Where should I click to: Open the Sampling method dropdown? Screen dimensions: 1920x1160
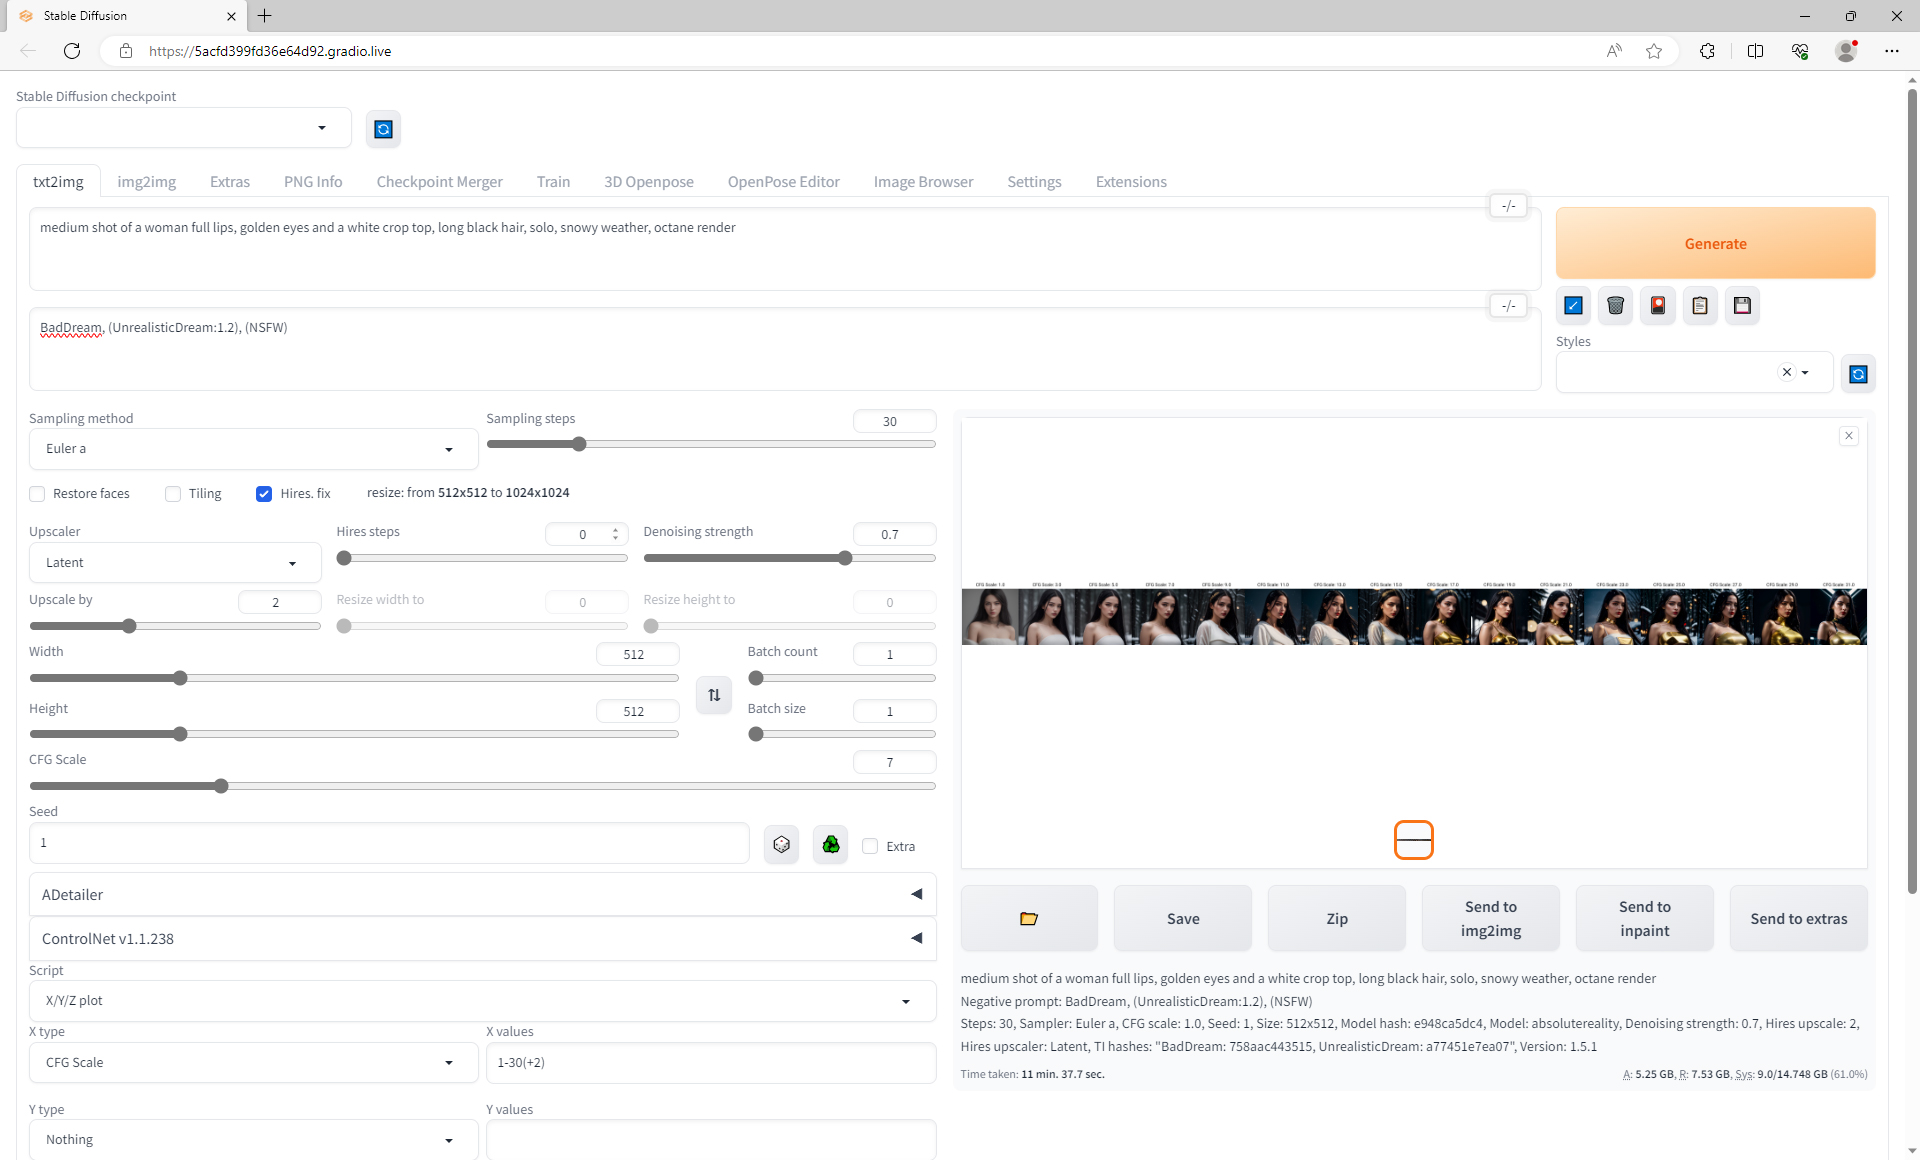pos(253,449)
